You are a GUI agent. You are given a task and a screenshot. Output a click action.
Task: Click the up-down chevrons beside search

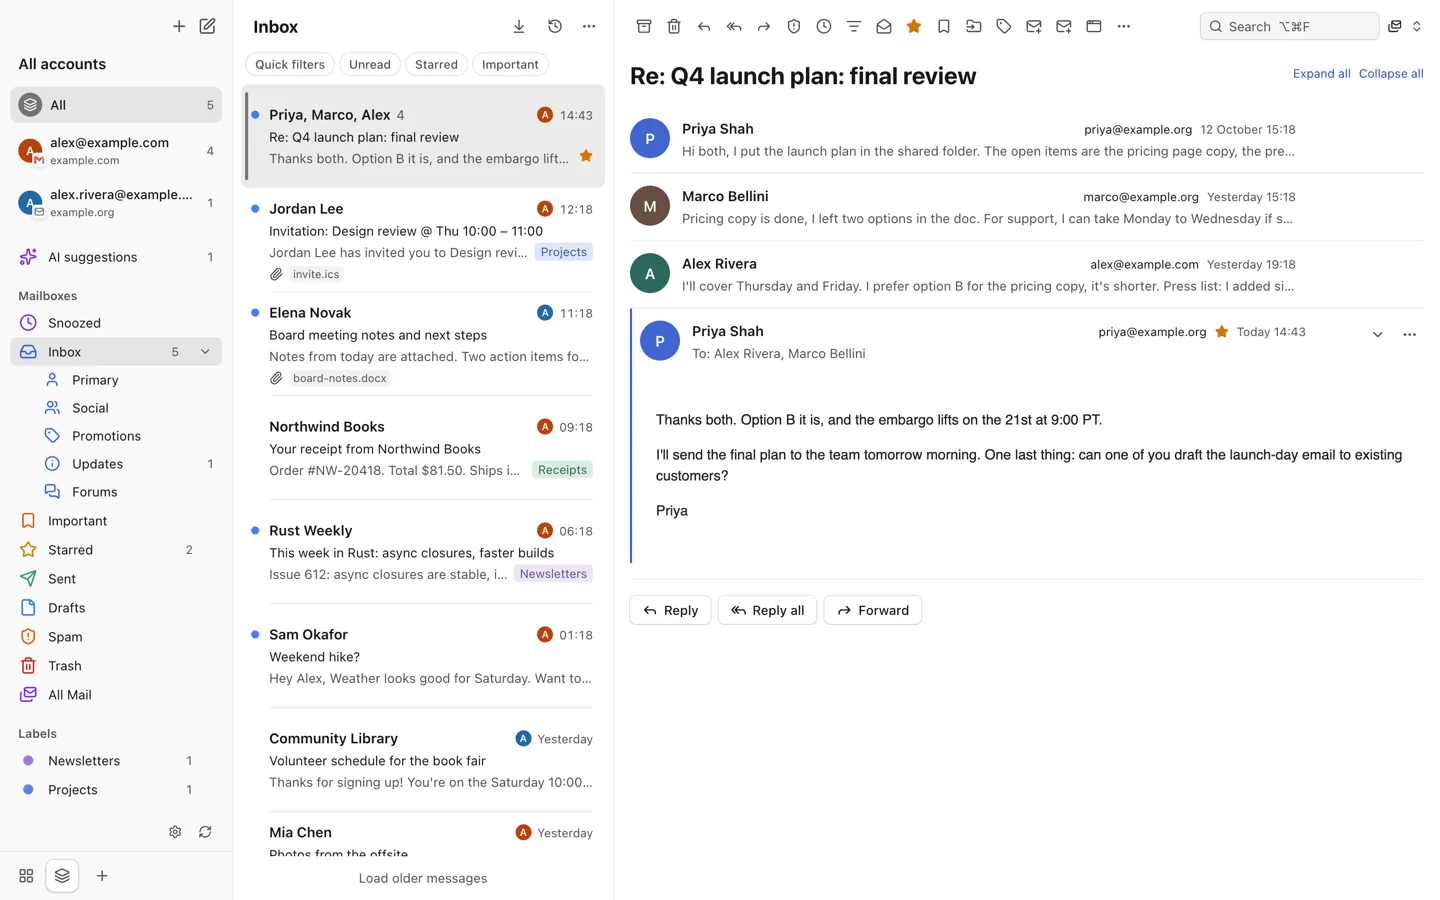(1417, 27)
